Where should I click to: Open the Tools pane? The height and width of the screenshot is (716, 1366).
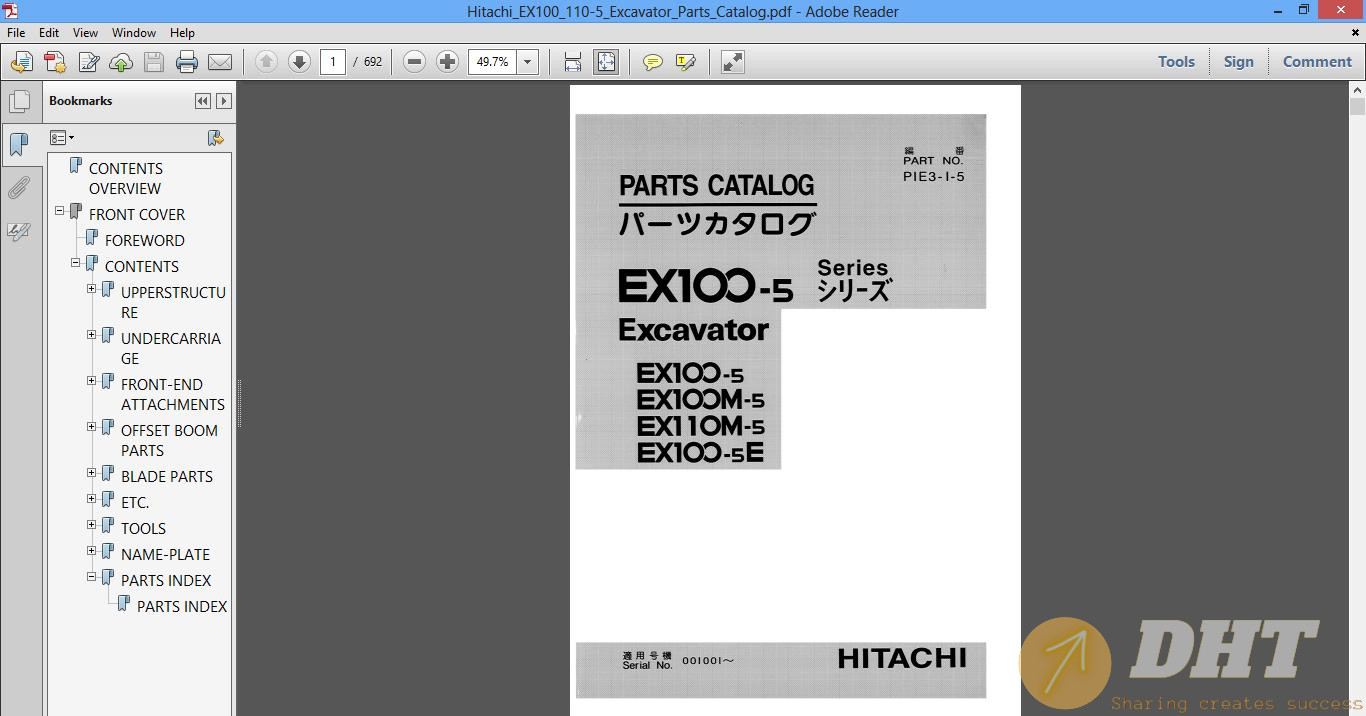click(x=1176, y=62)
